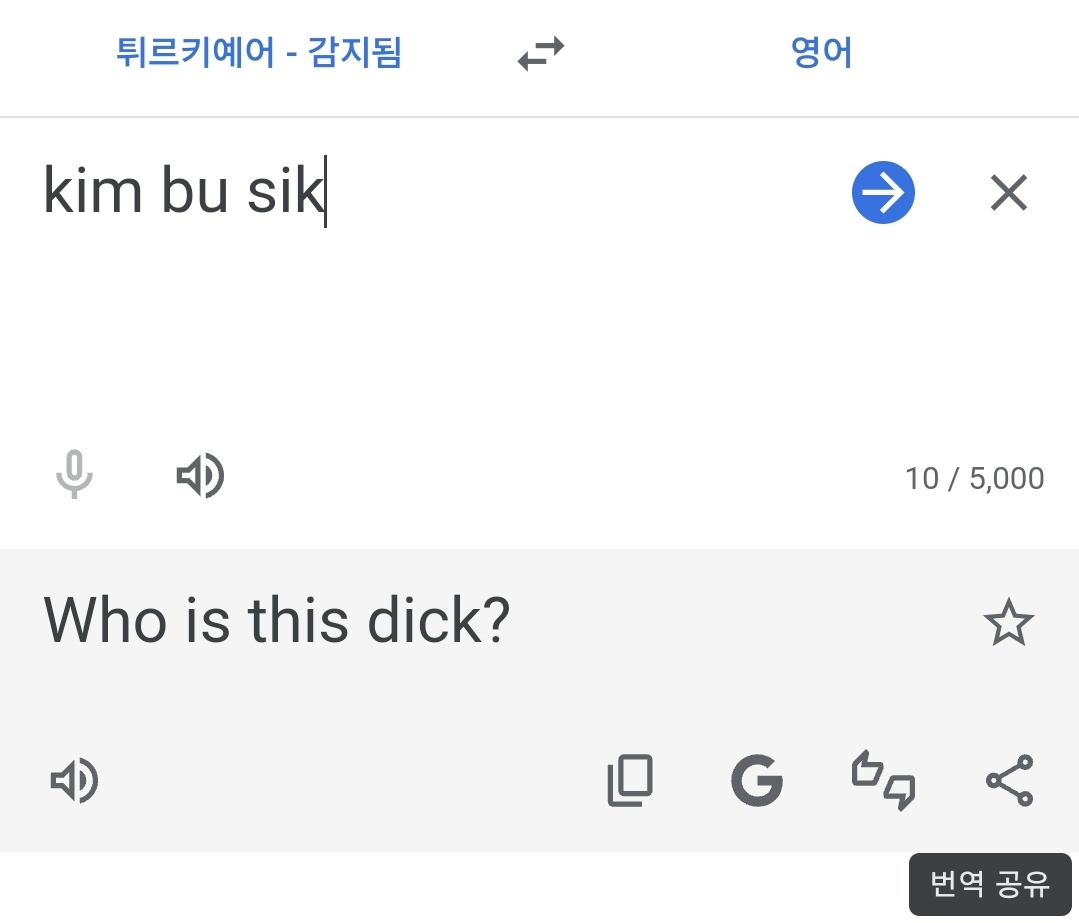
Task: Open the thumbs up/down translation feedback
Action: pyautogui.click(x=883, y=781)
